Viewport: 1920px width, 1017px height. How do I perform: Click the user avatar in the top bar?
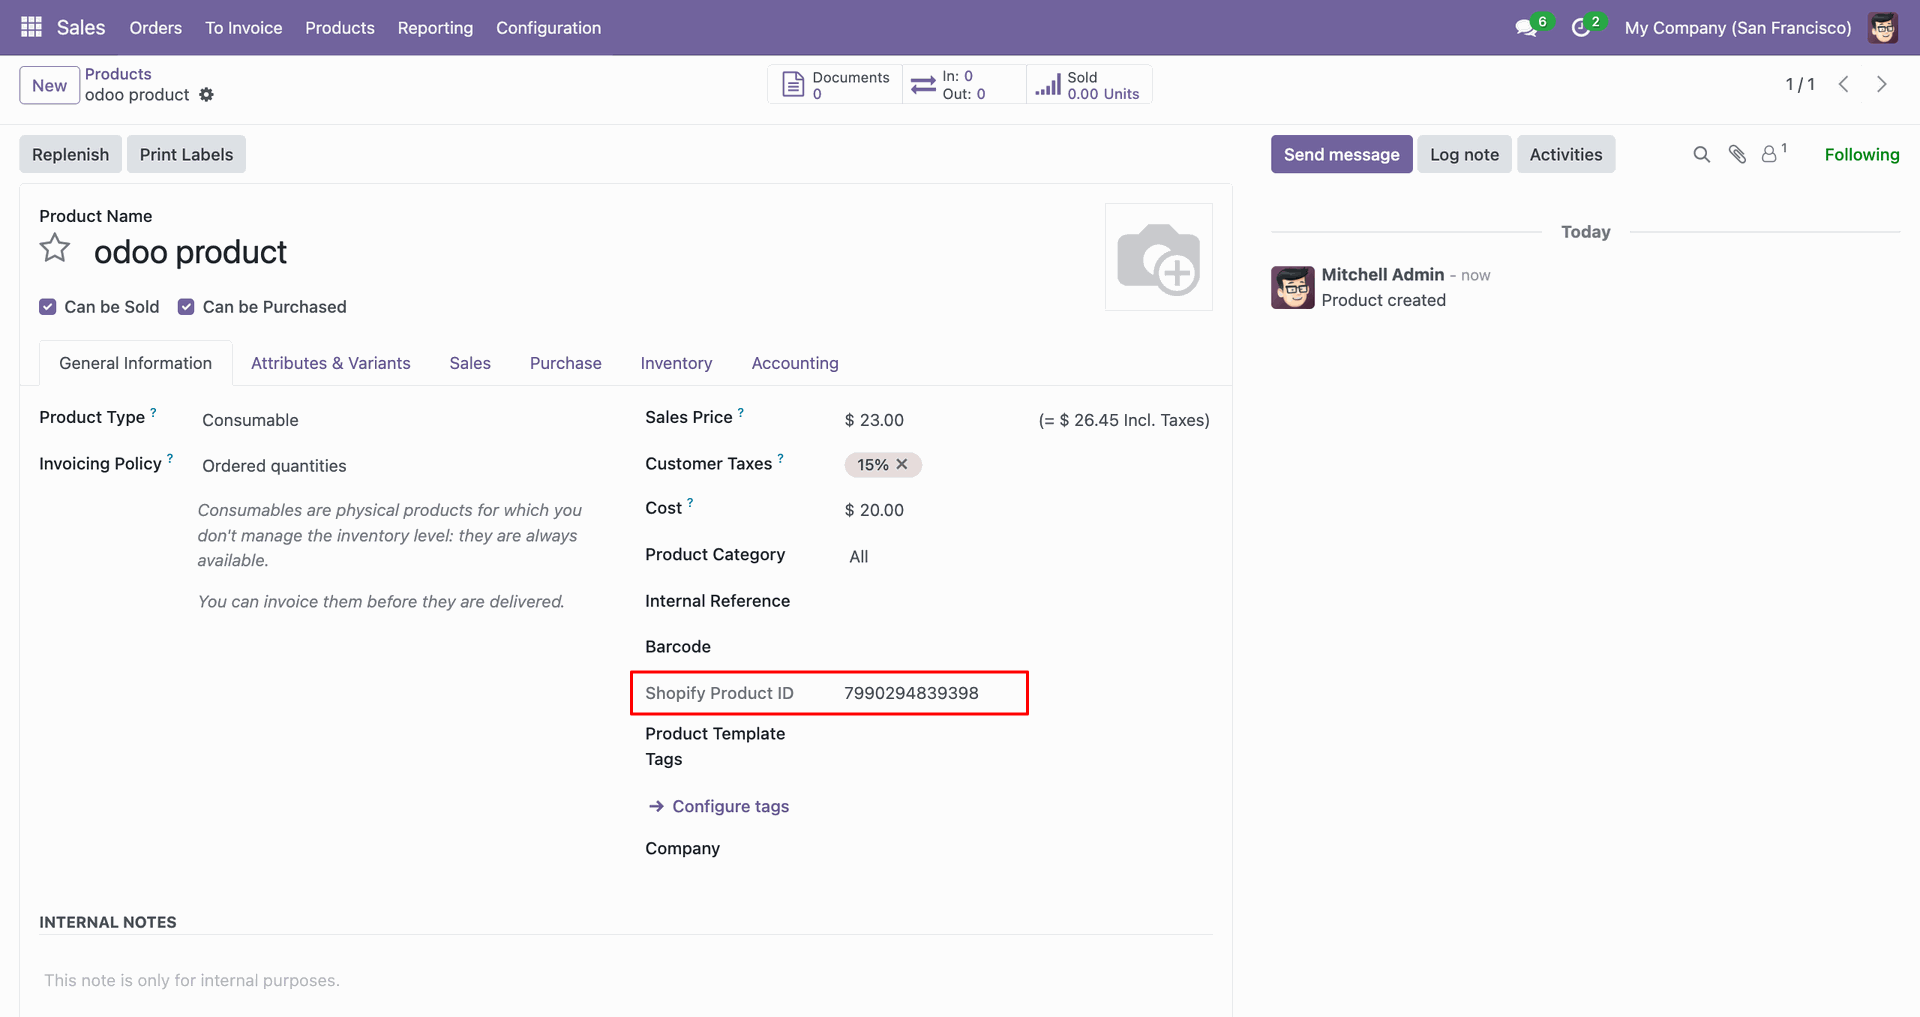(x=1883, y=28)
